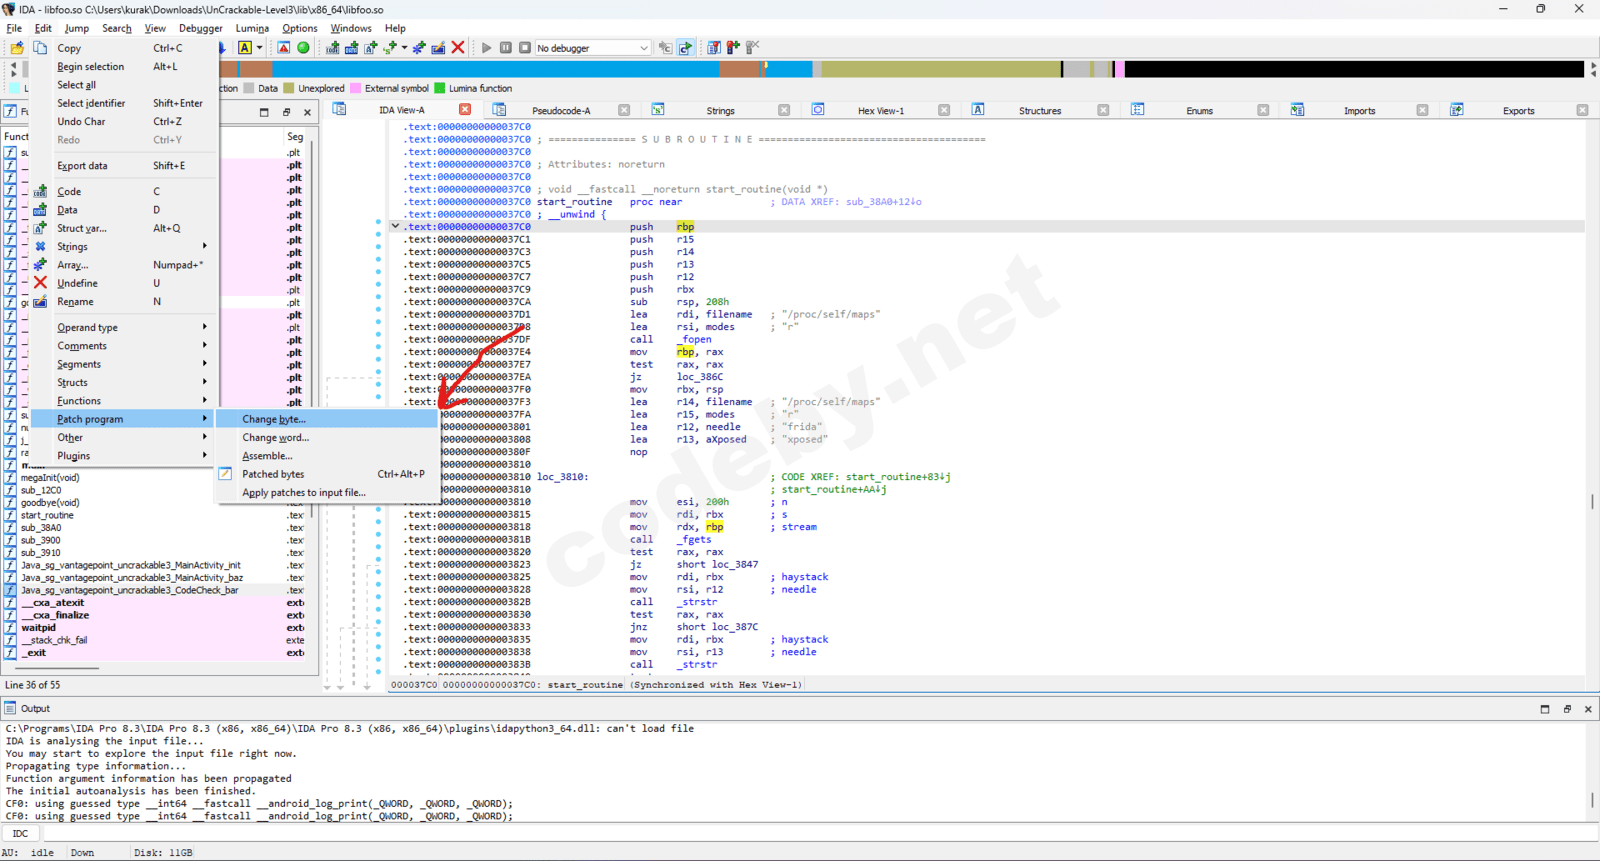Screen dimensions: 1600x861
Task: Click the IDA View-A tab icon
Action: (339, 110)
